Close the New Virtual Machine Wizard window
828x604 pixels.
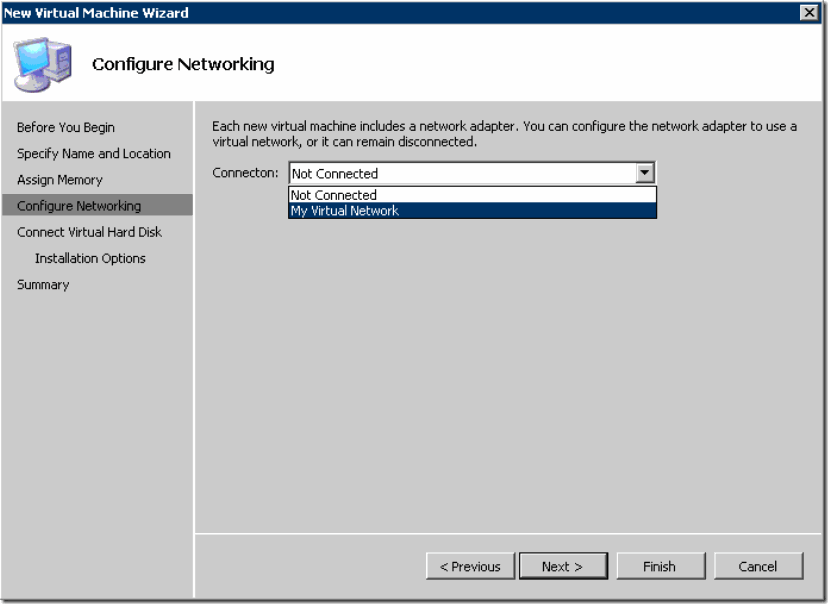(x=809, y=12)
